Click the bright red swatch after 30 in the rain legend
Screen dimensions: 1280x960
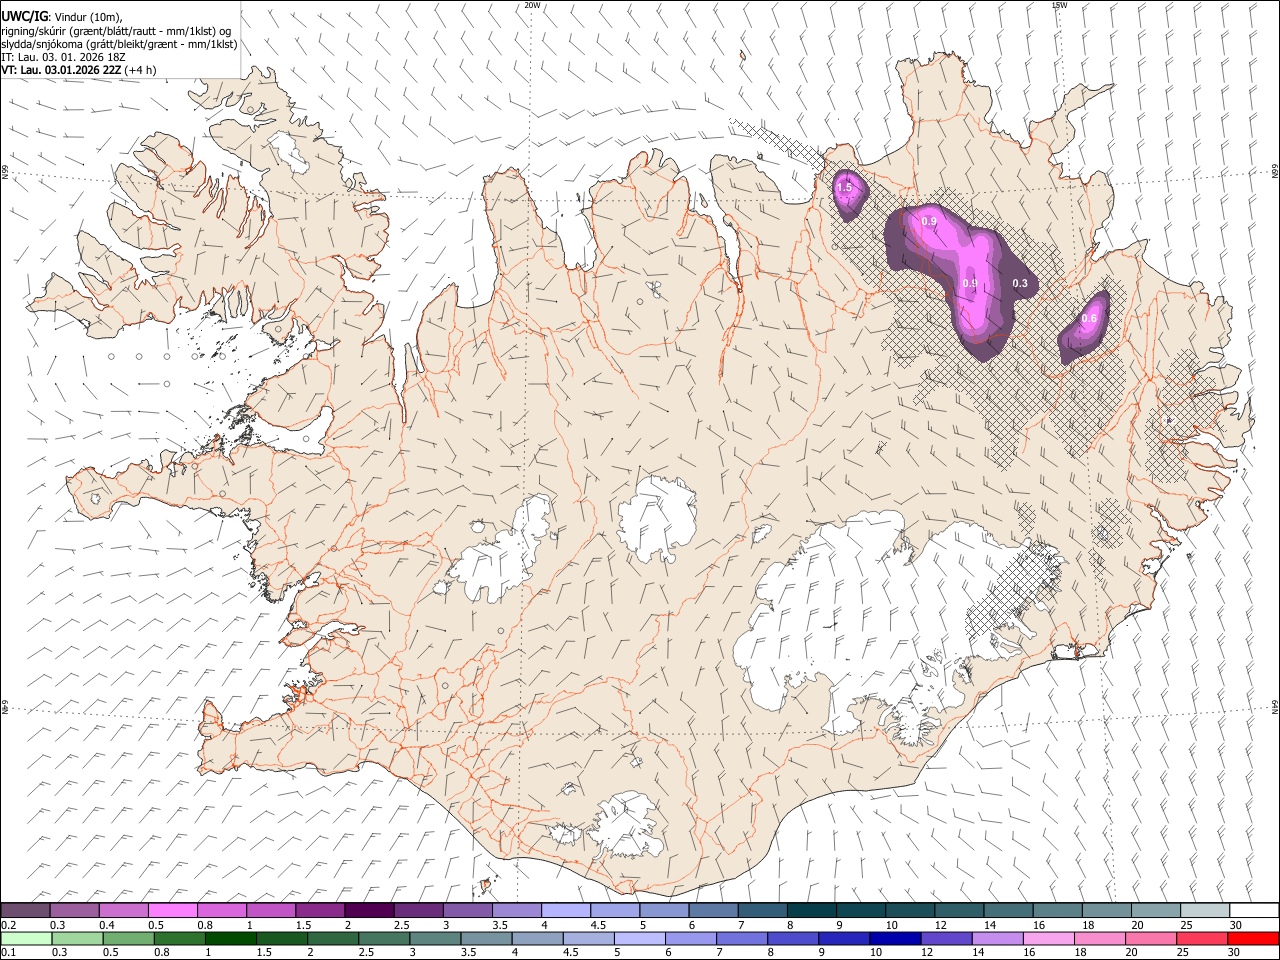coord(1253,938)
